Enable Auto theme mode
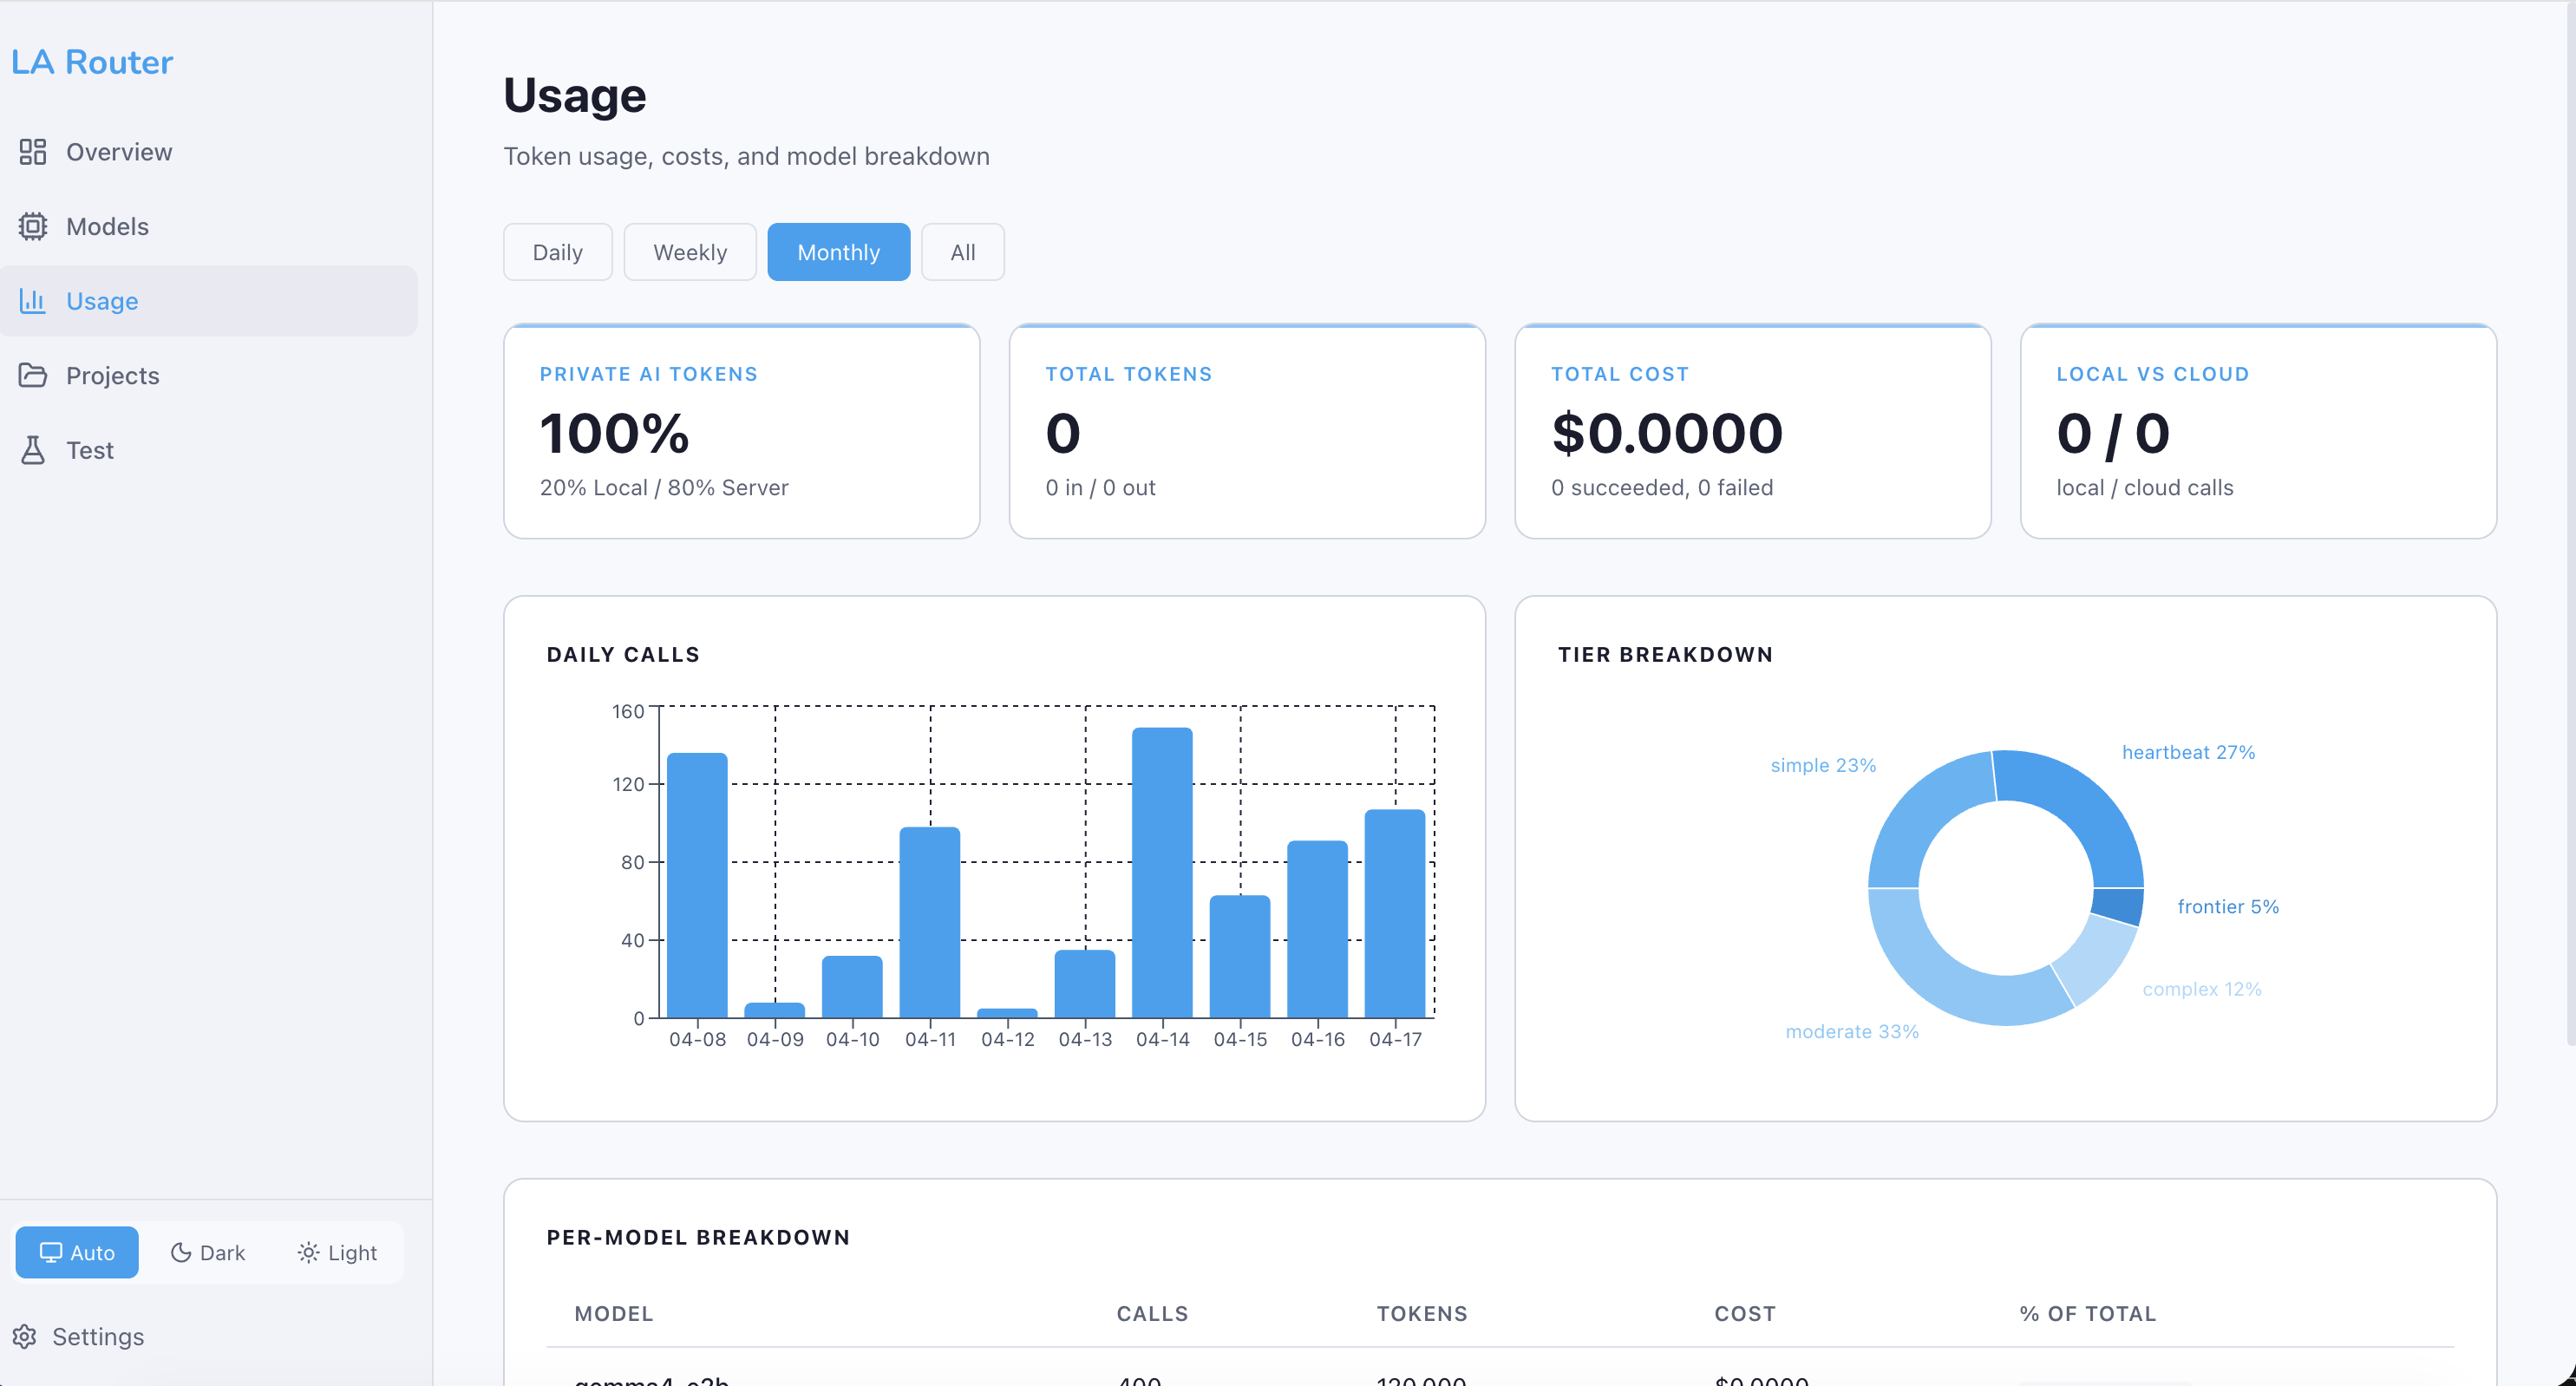Screen dimensions: 2576x1386 (77, 1252)
